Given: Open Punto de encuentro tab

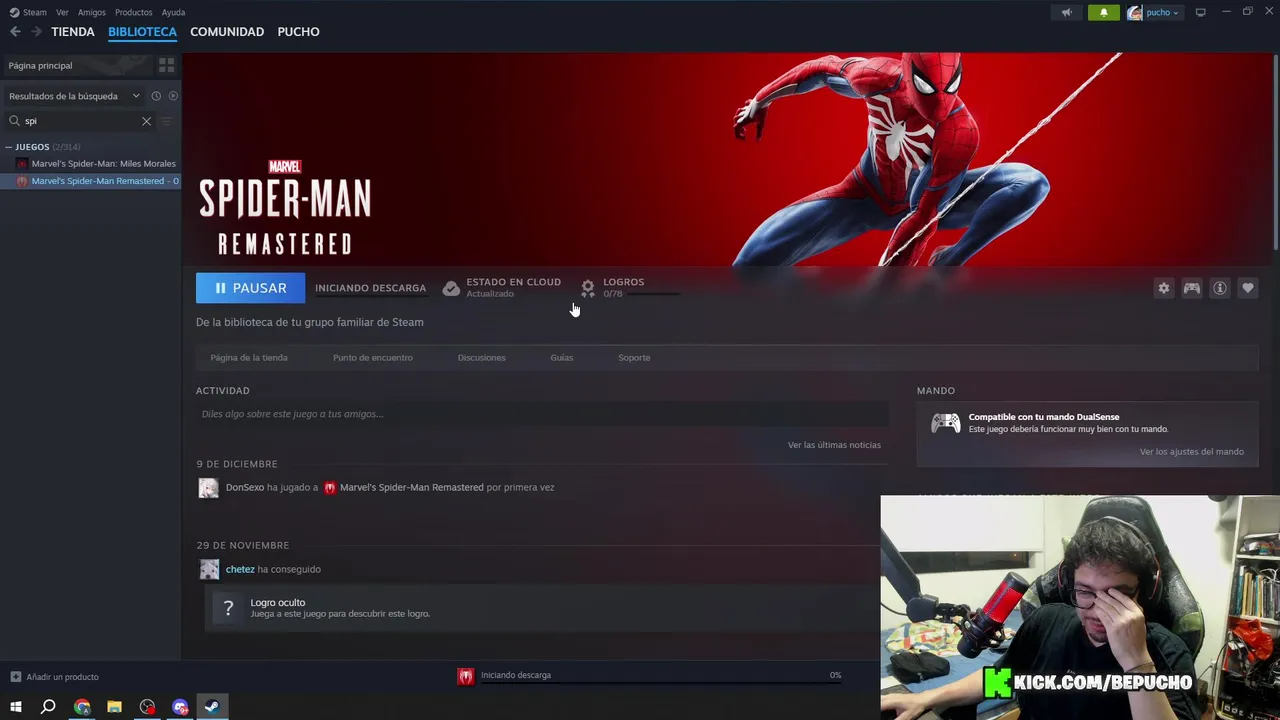Looking at the screenshot, I should point(373,358).
